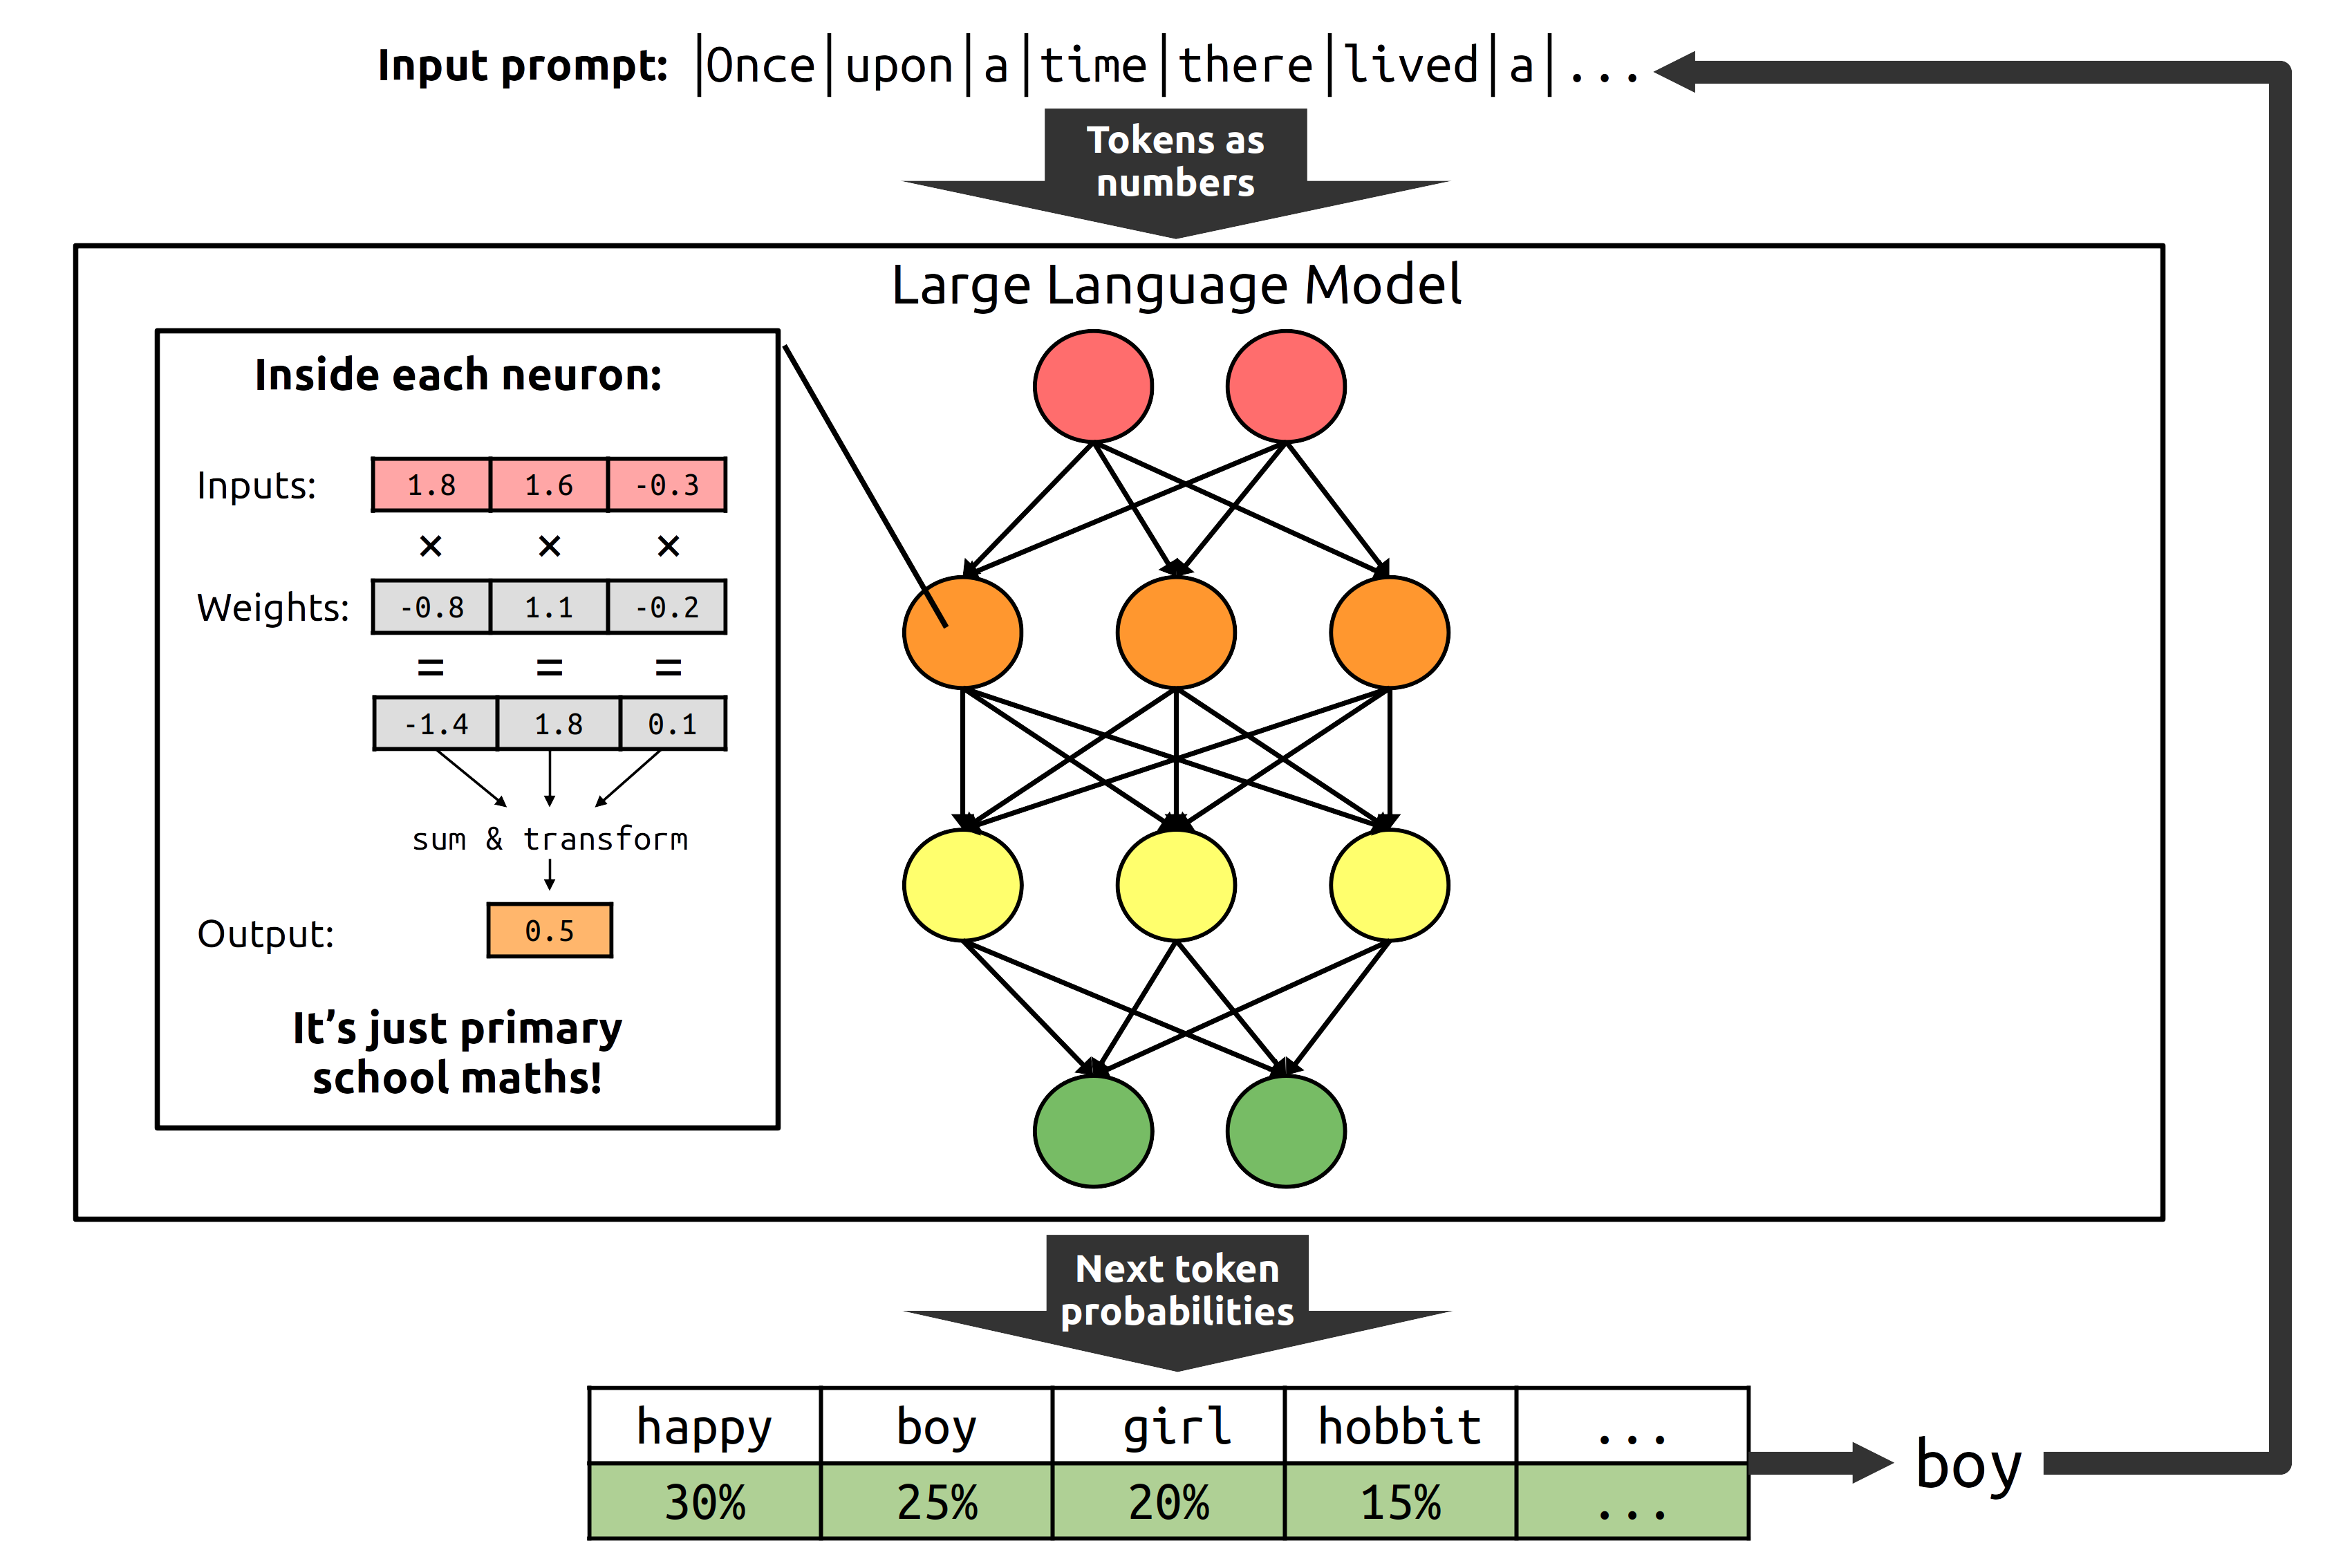Screen dimensions: 2352x1568
Task: Select the 'hobbit' token cell
Action: (x=1400, y=1426)
